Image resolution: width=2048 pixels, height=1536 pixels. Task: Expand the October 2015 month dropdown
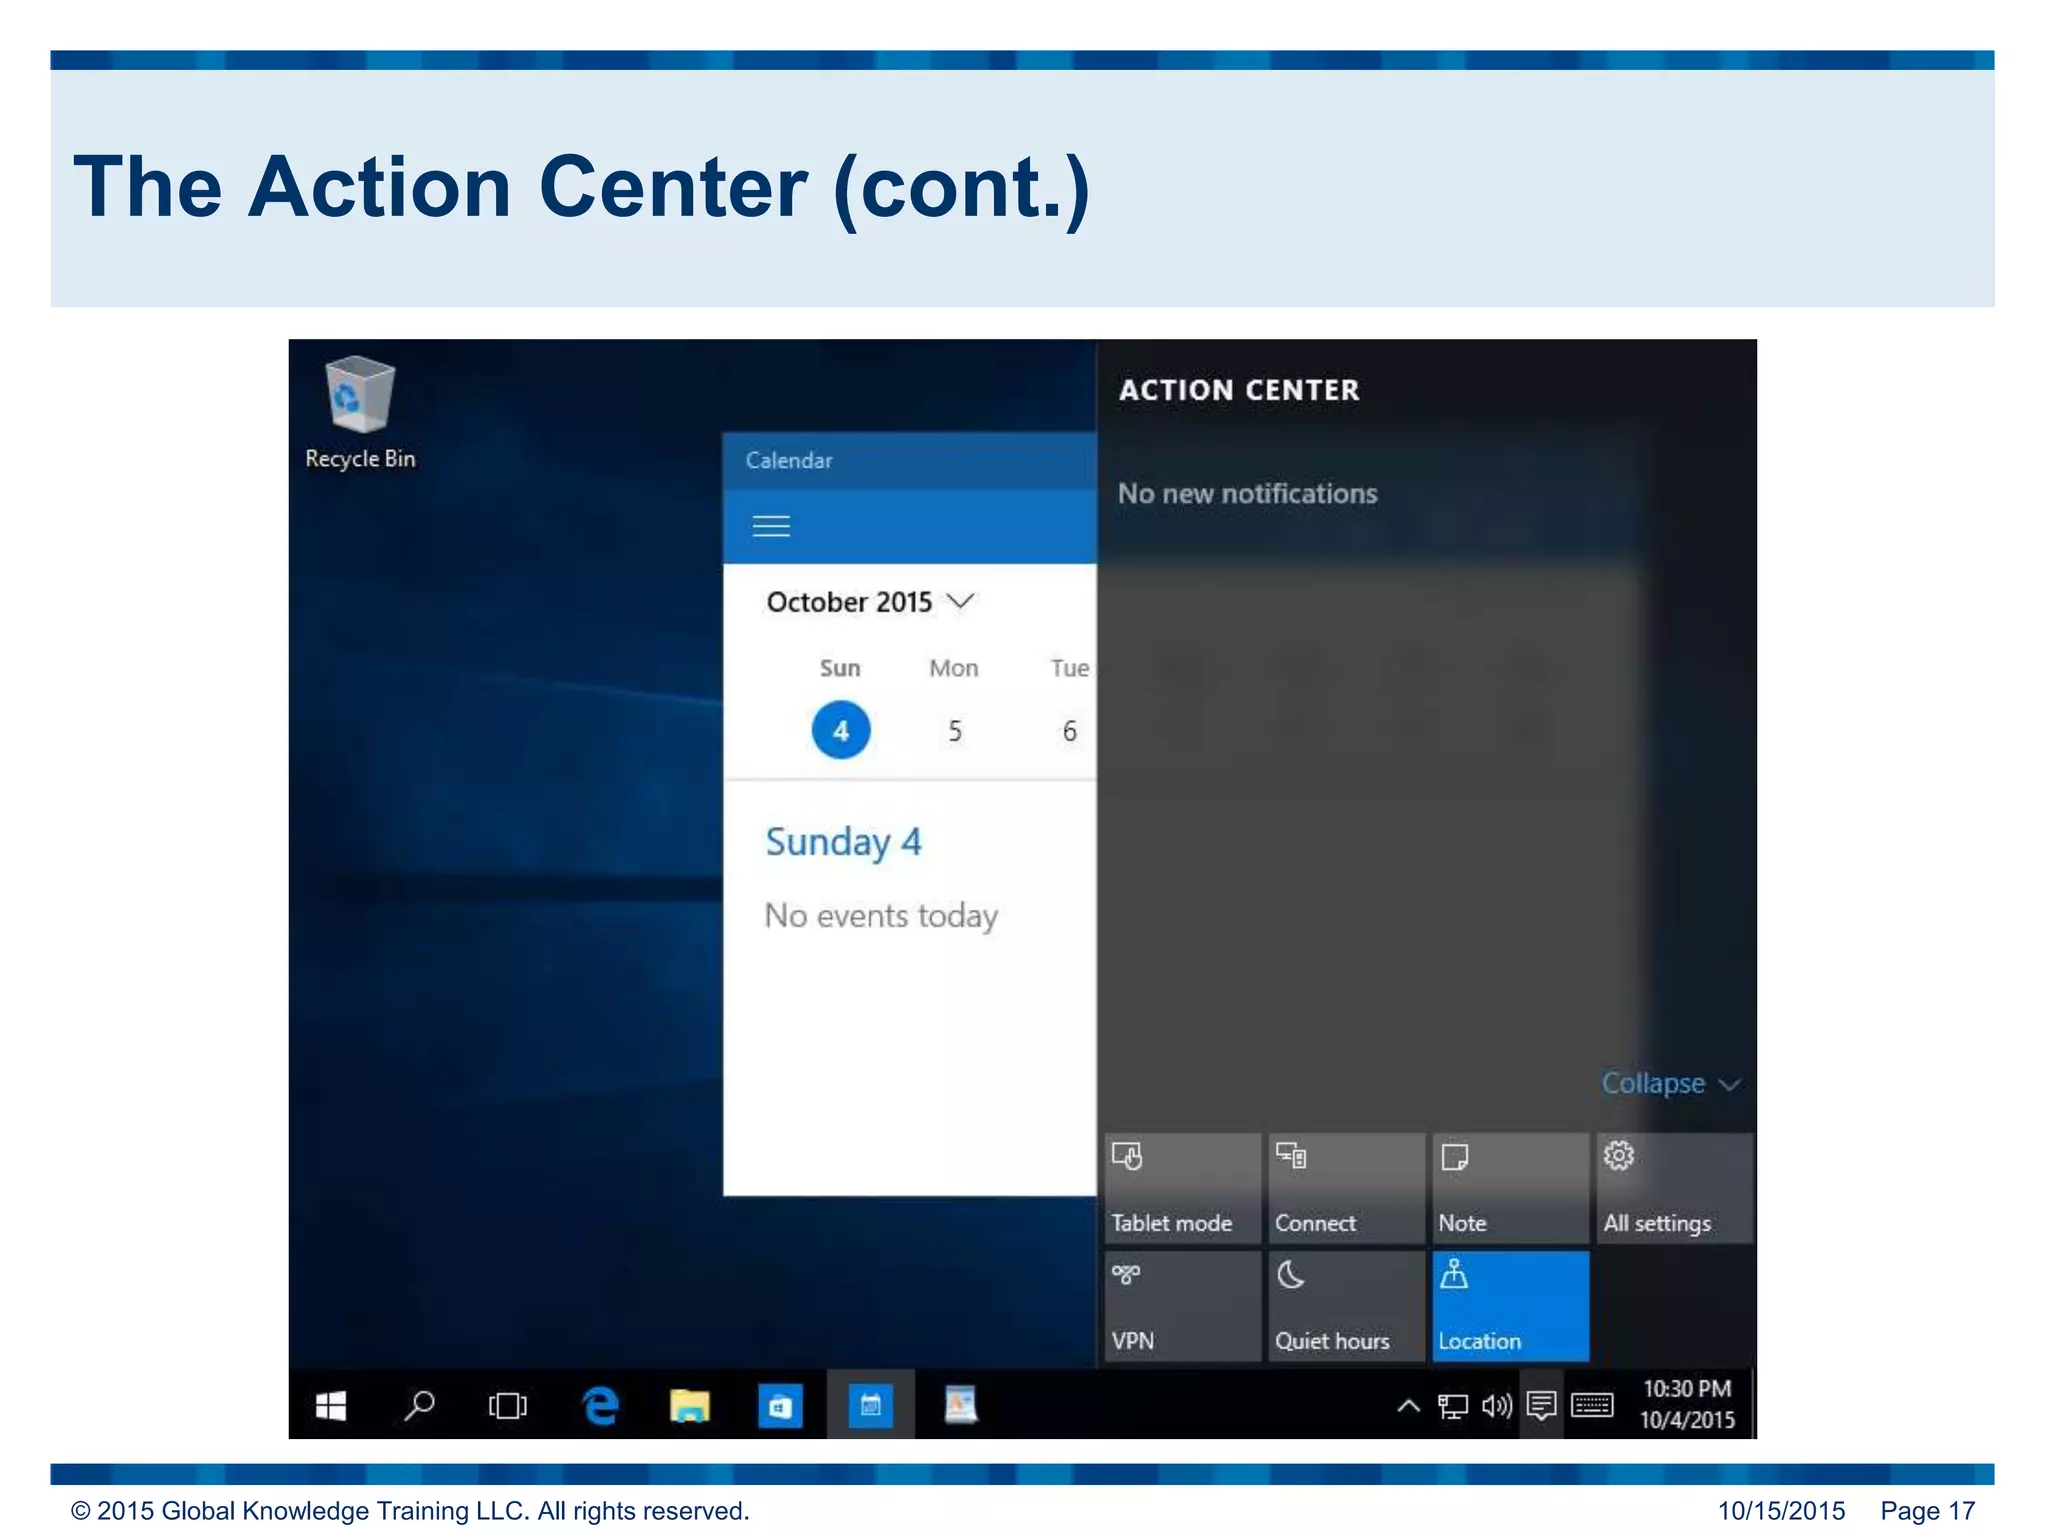(870, 602)
